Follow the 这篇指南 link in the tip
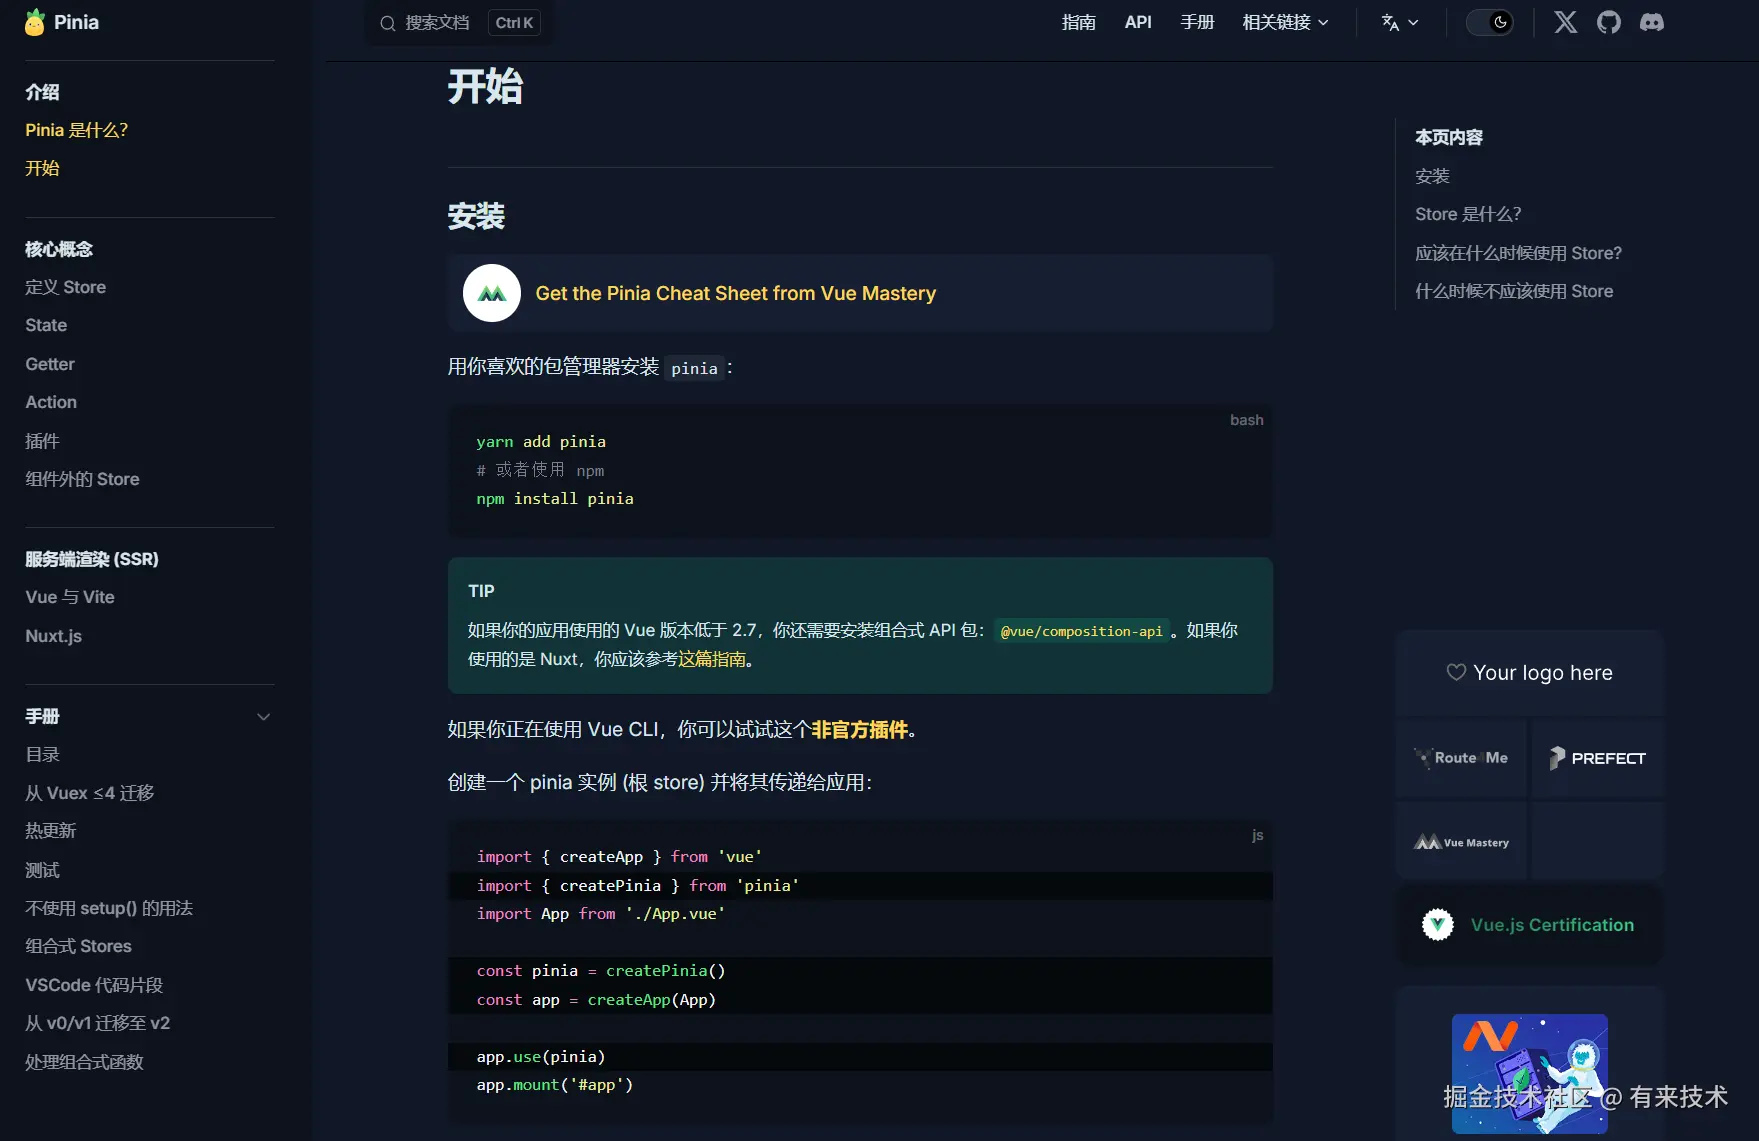 pos(712,659)
